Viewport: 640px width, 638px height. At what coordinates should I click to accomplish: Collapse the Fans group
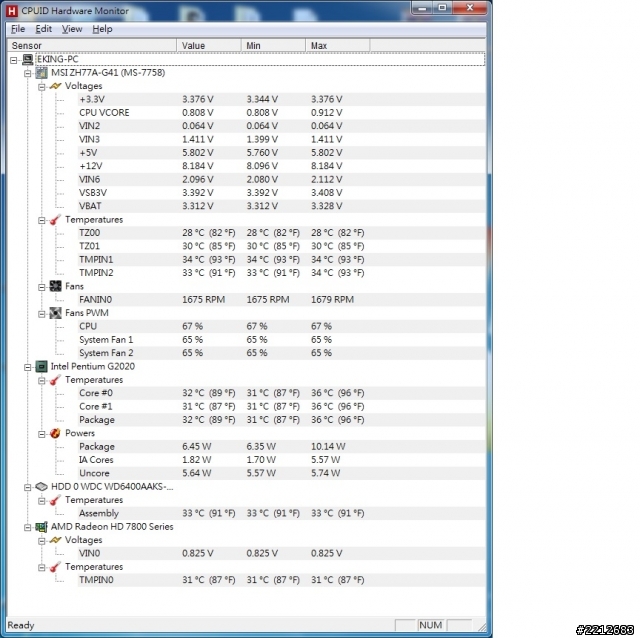42,287
